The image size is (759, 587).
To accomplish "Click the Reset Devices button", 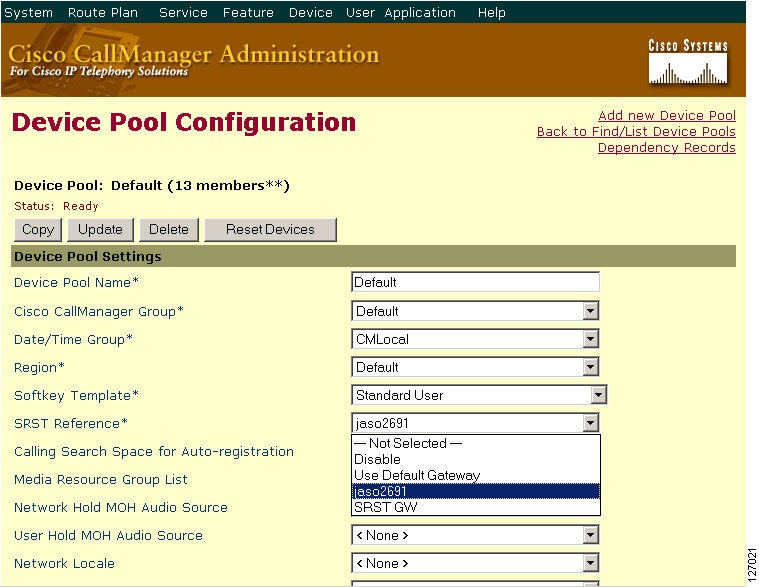I will click(x=270, y=229).
